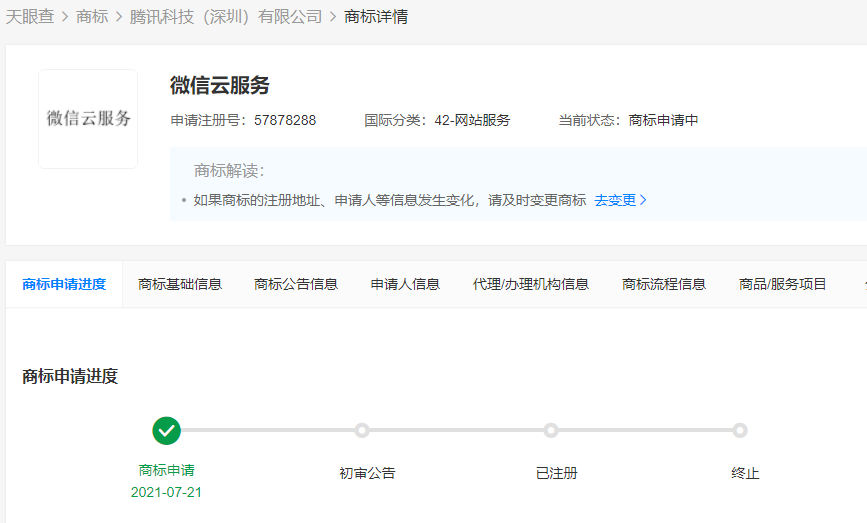This screenshot has height=523, width=867.
Task: Switch to 商标流程信息 tab
Action: coord(664,284)
